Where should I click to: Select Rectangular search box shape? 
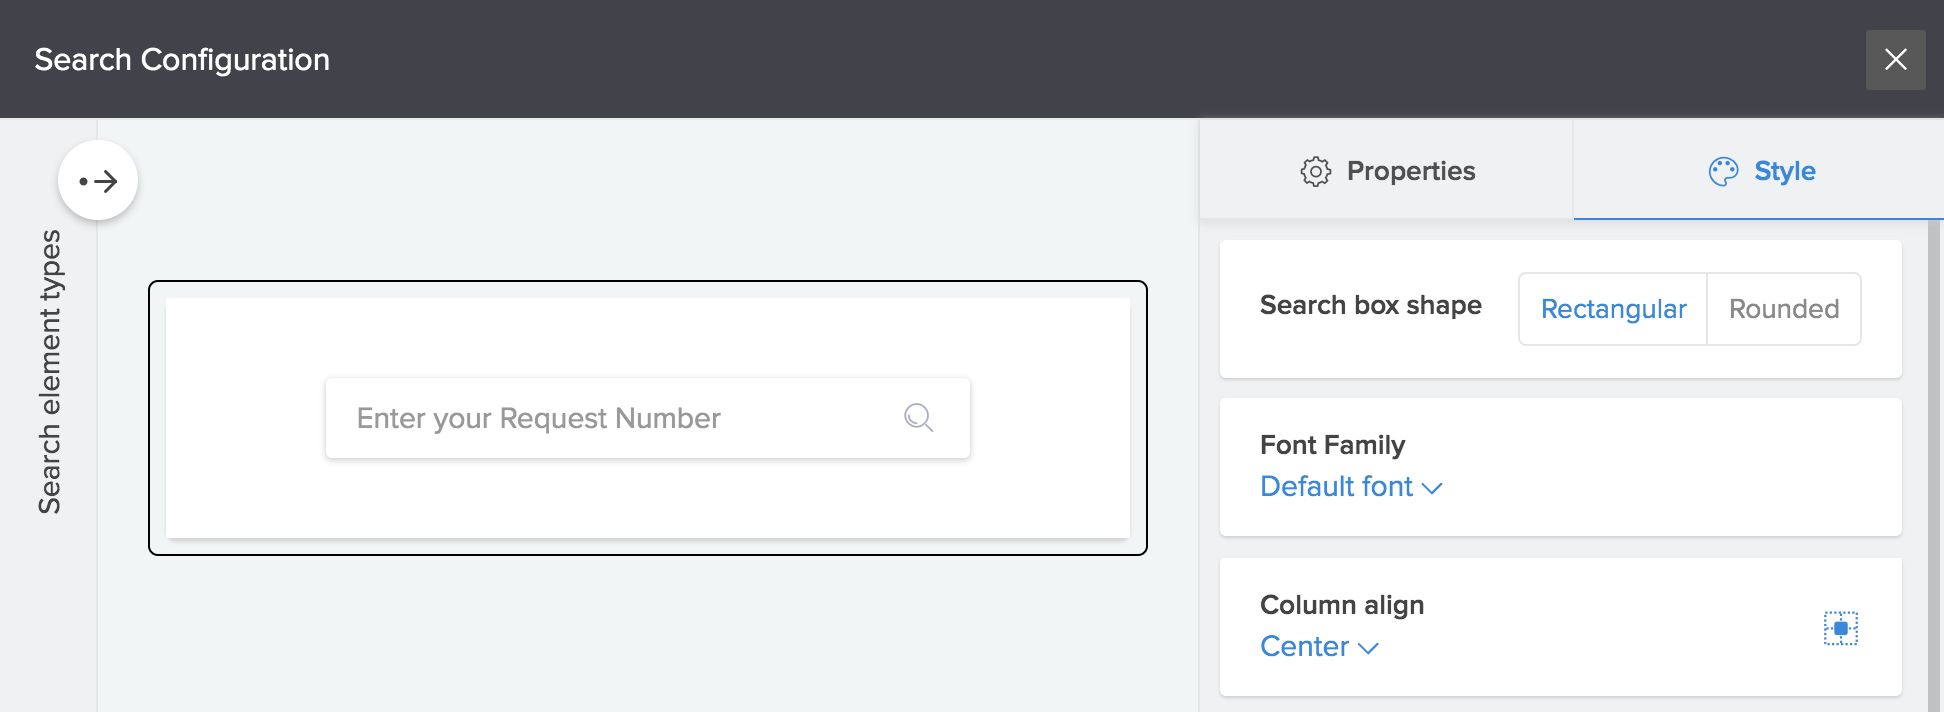pyautogui.click(x=1613, y=309)
